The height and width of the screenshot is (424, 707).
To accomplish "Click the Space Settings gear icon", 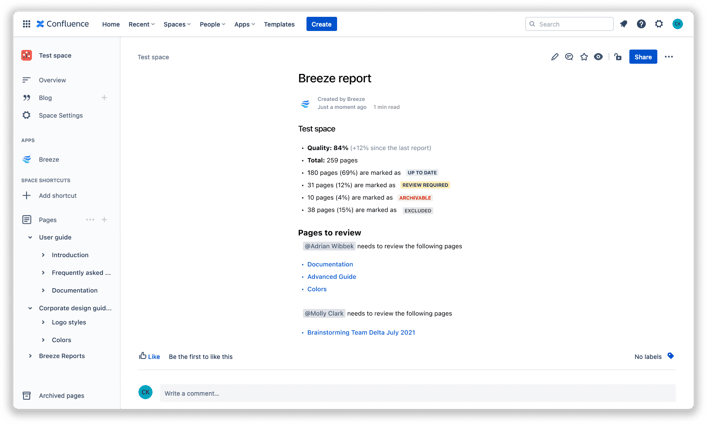I will 27,115.
